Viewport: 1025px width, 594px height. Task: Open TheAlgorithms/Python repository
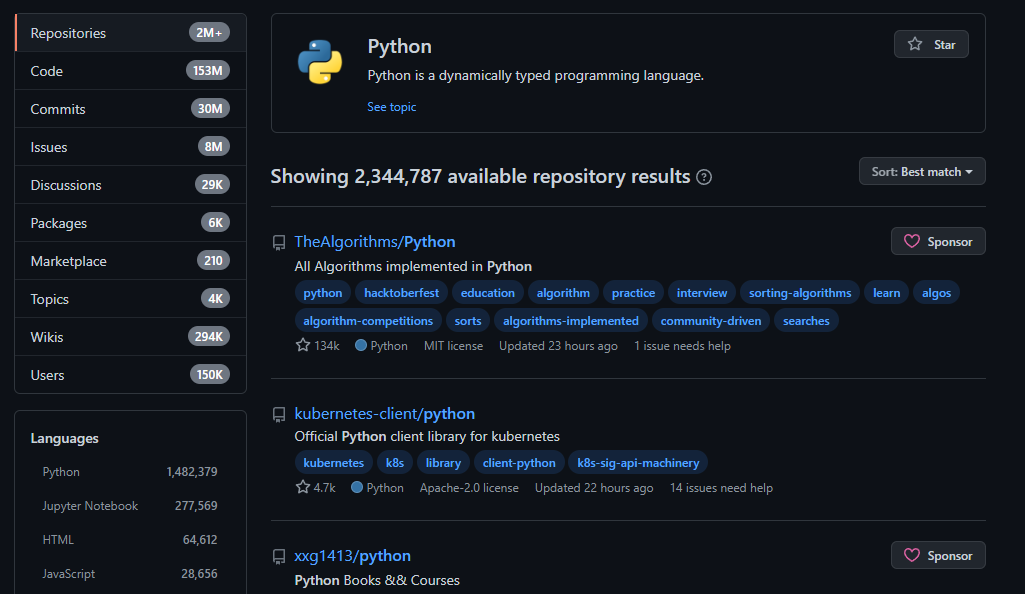[x=375, y=242]
